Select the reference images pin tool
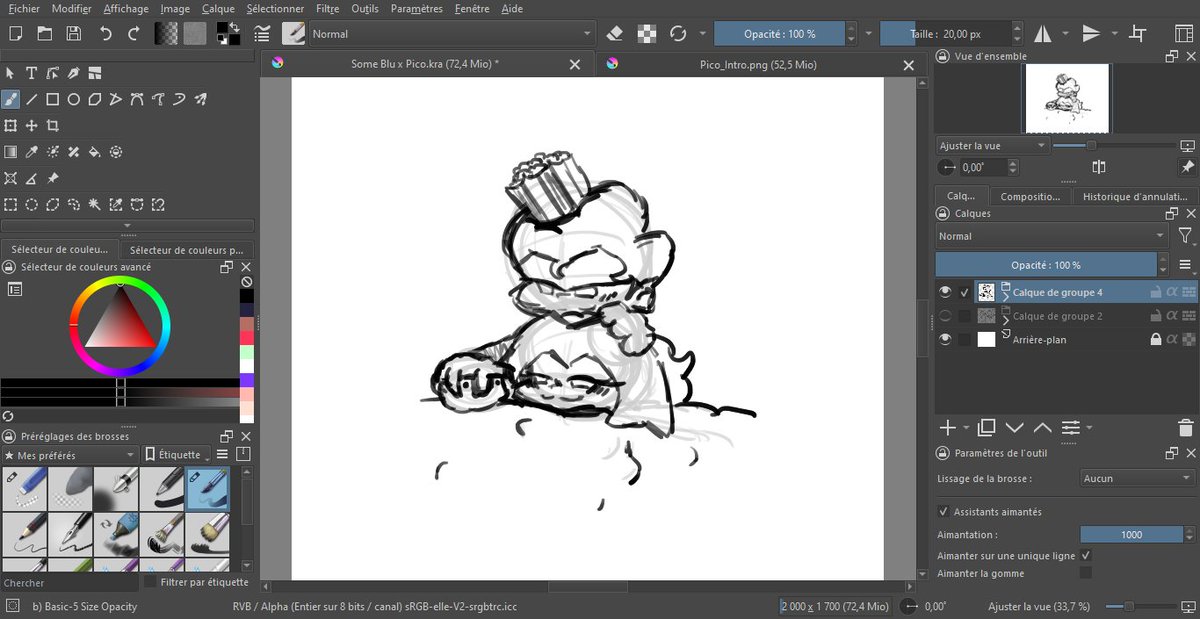The image size is (1200, 619). click(x=53, y=179)
